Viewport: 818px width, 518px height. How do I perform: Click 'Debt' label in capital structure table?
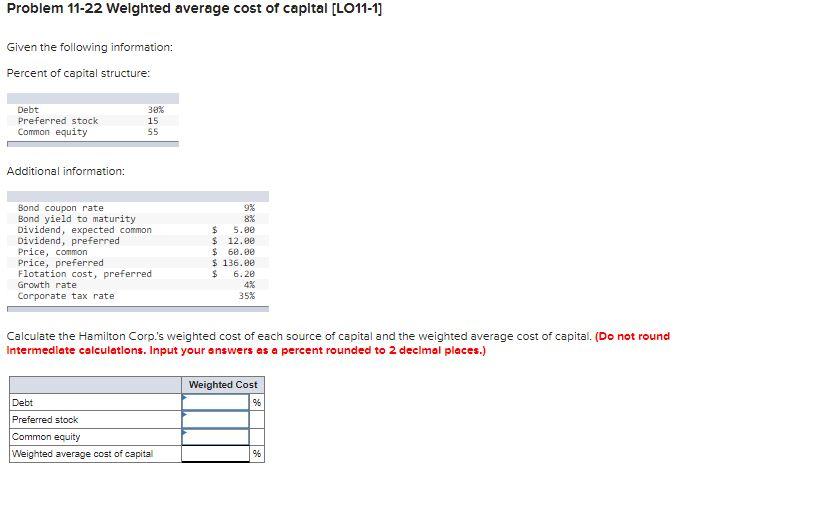click(28, 110)
